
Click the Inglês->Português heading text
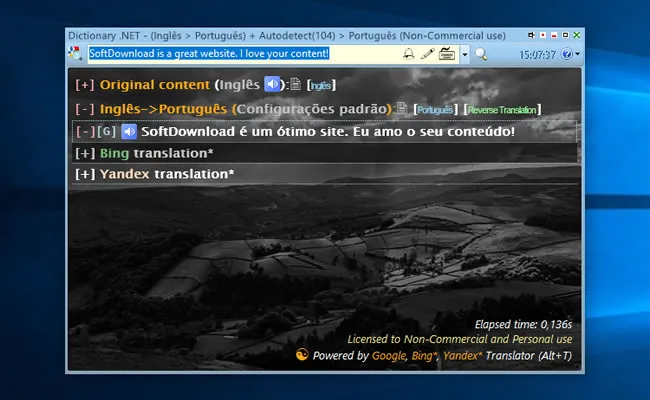point(163,109)
